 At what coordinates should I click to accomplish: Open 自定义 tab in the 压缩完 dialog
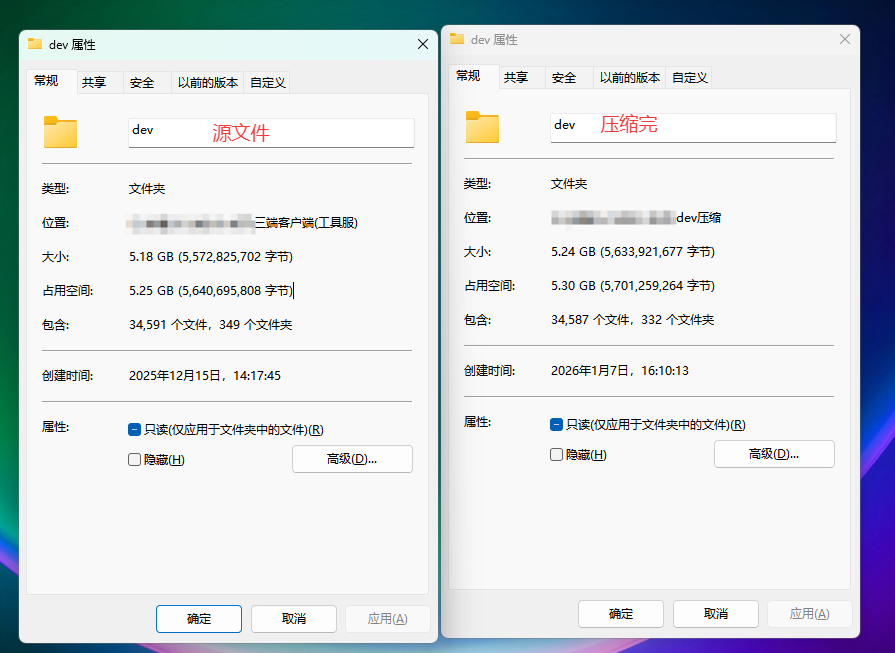(x=690, y=78)
